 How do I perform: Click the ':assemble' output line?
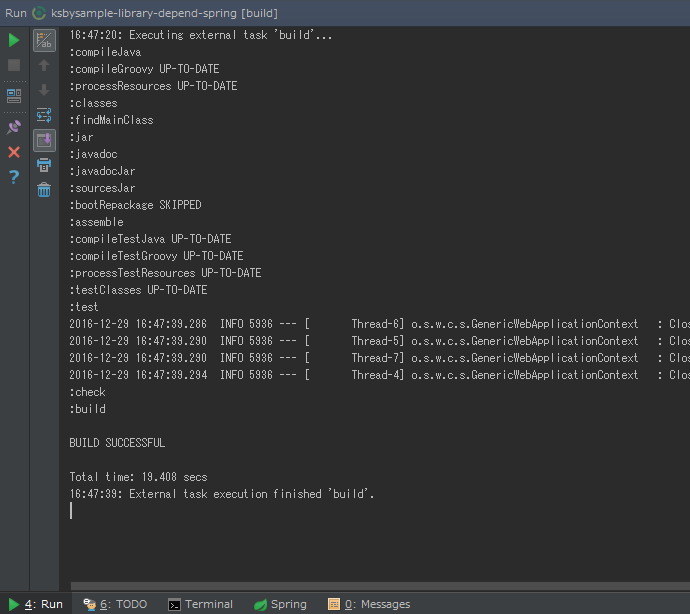click(x=96, y=222)
